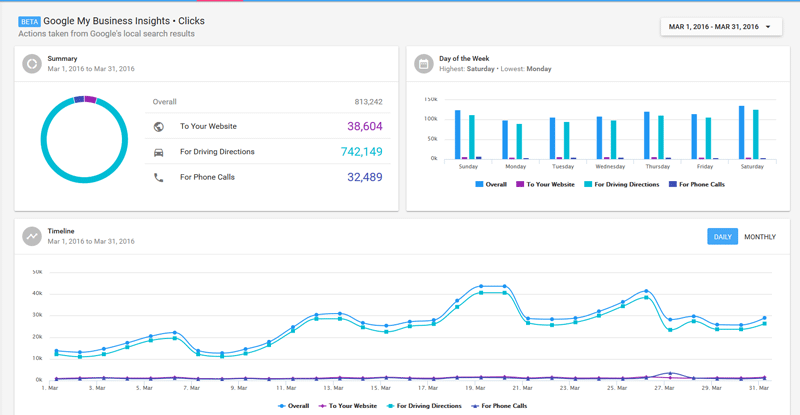Click the Saturday Overall bar
The width and height of the screenshot is (800, 415).
pyautogui.click(x=741, y=133)
